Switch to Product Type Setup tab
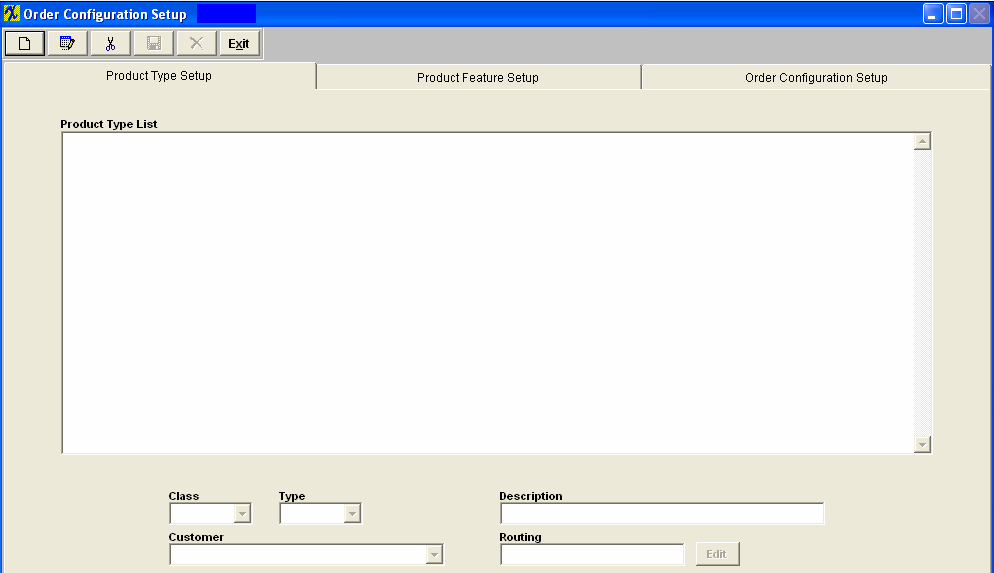 [159, 76]
